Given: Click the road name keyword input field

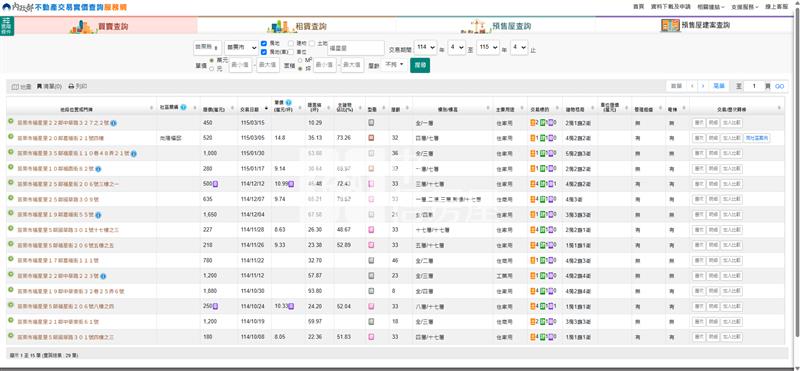Looking at the screenshot, I should (356, 48).
